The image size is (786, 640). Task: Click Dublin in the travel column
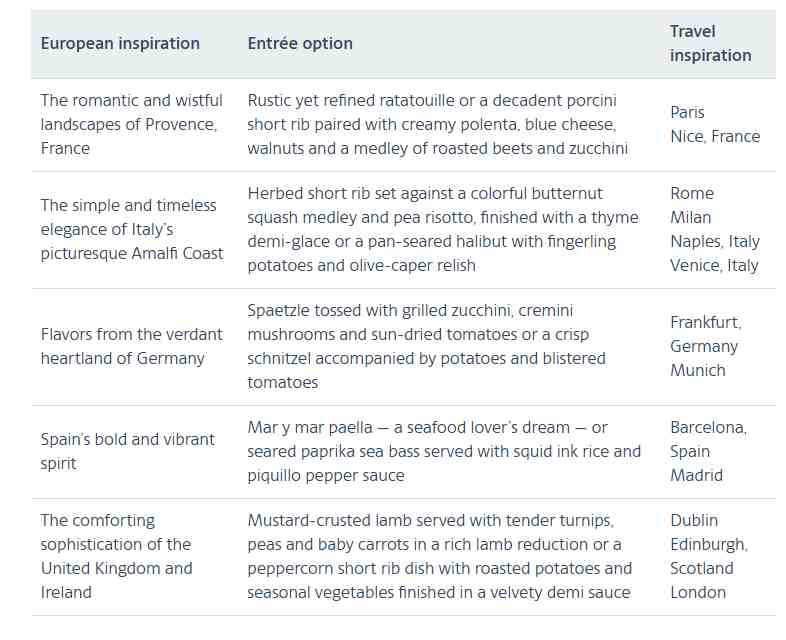point(694,520)
